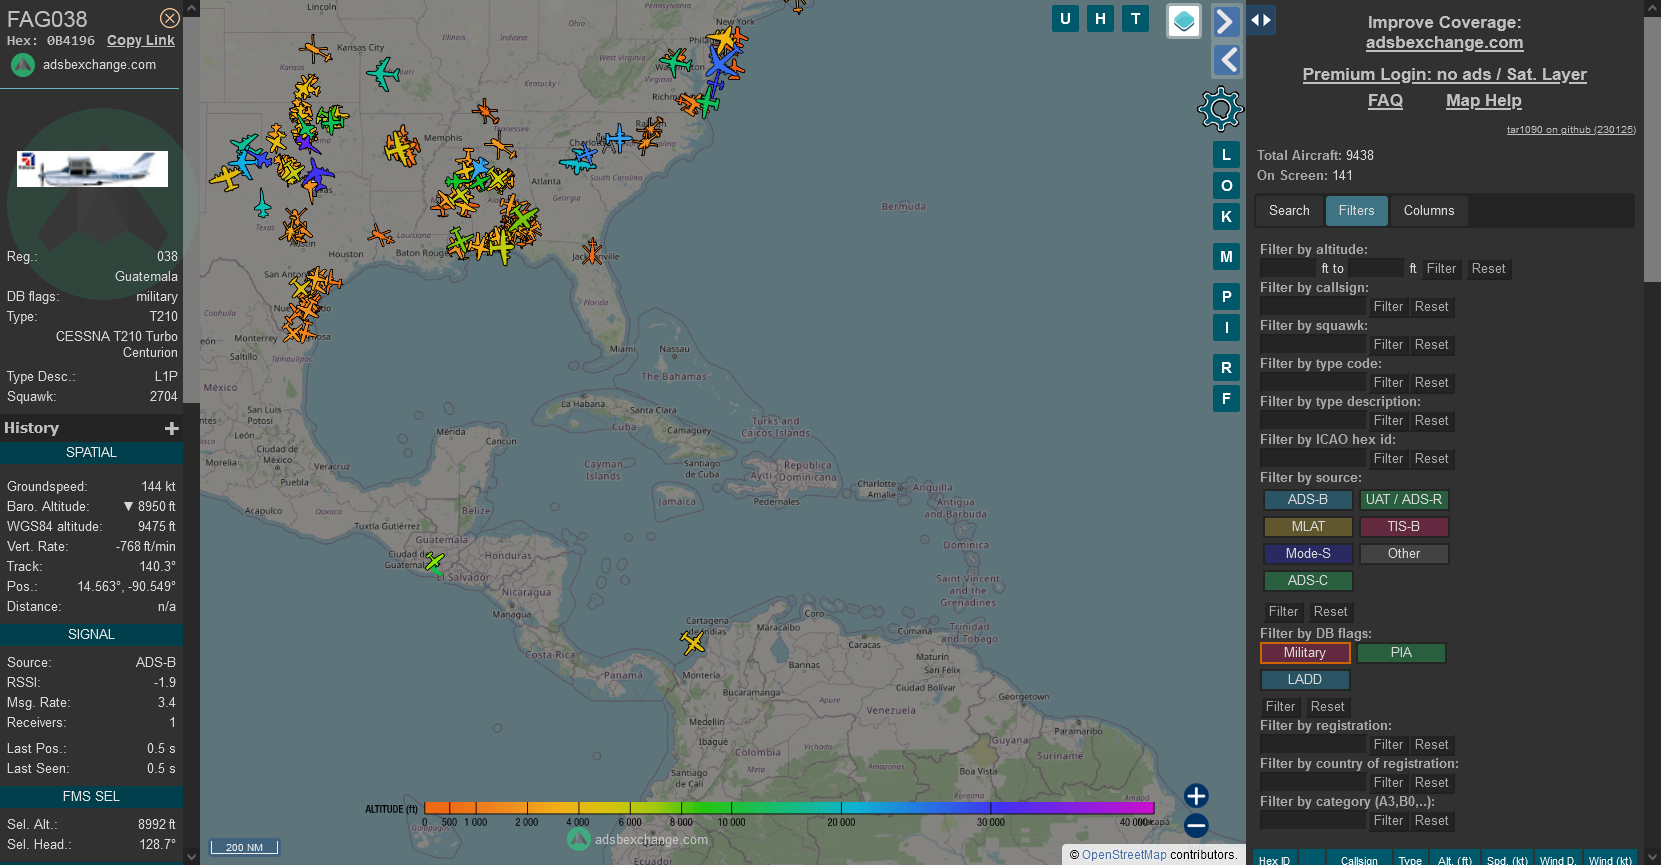
Task: Zoom out with the map minus button
Action: (1196, 826)
